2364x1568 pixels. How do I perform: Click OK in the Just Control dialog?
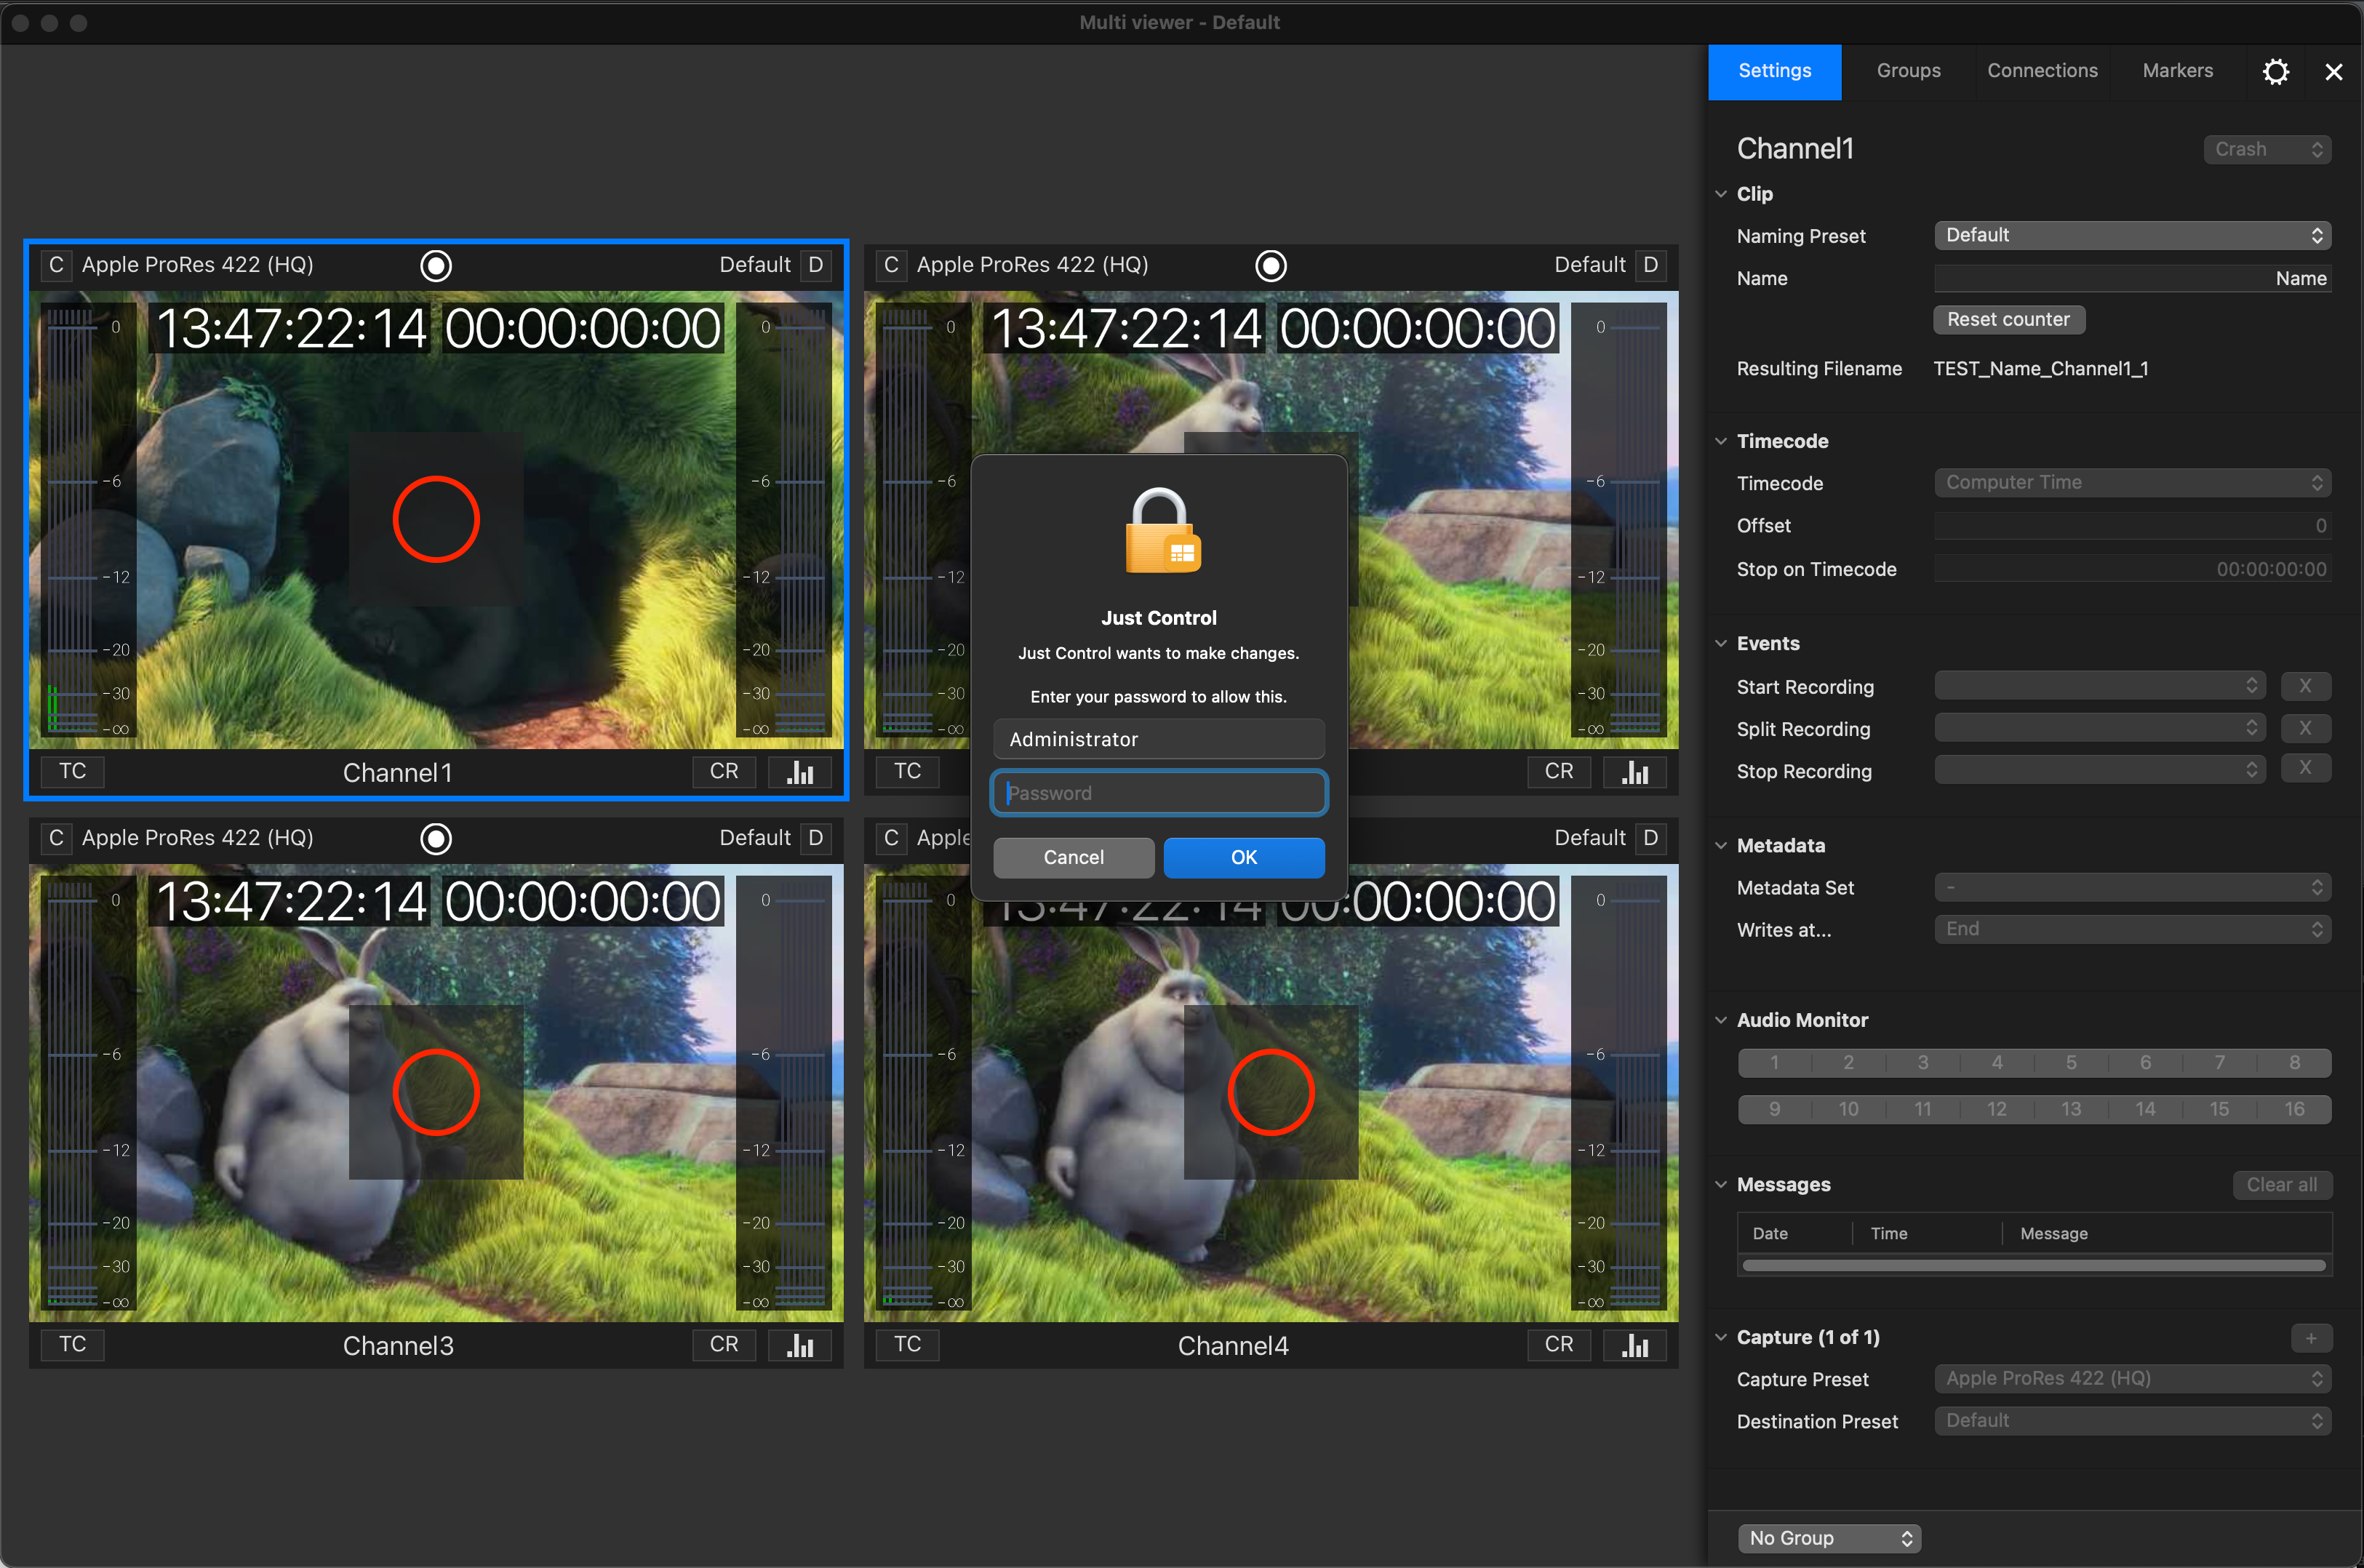(x=1244, y=857)
